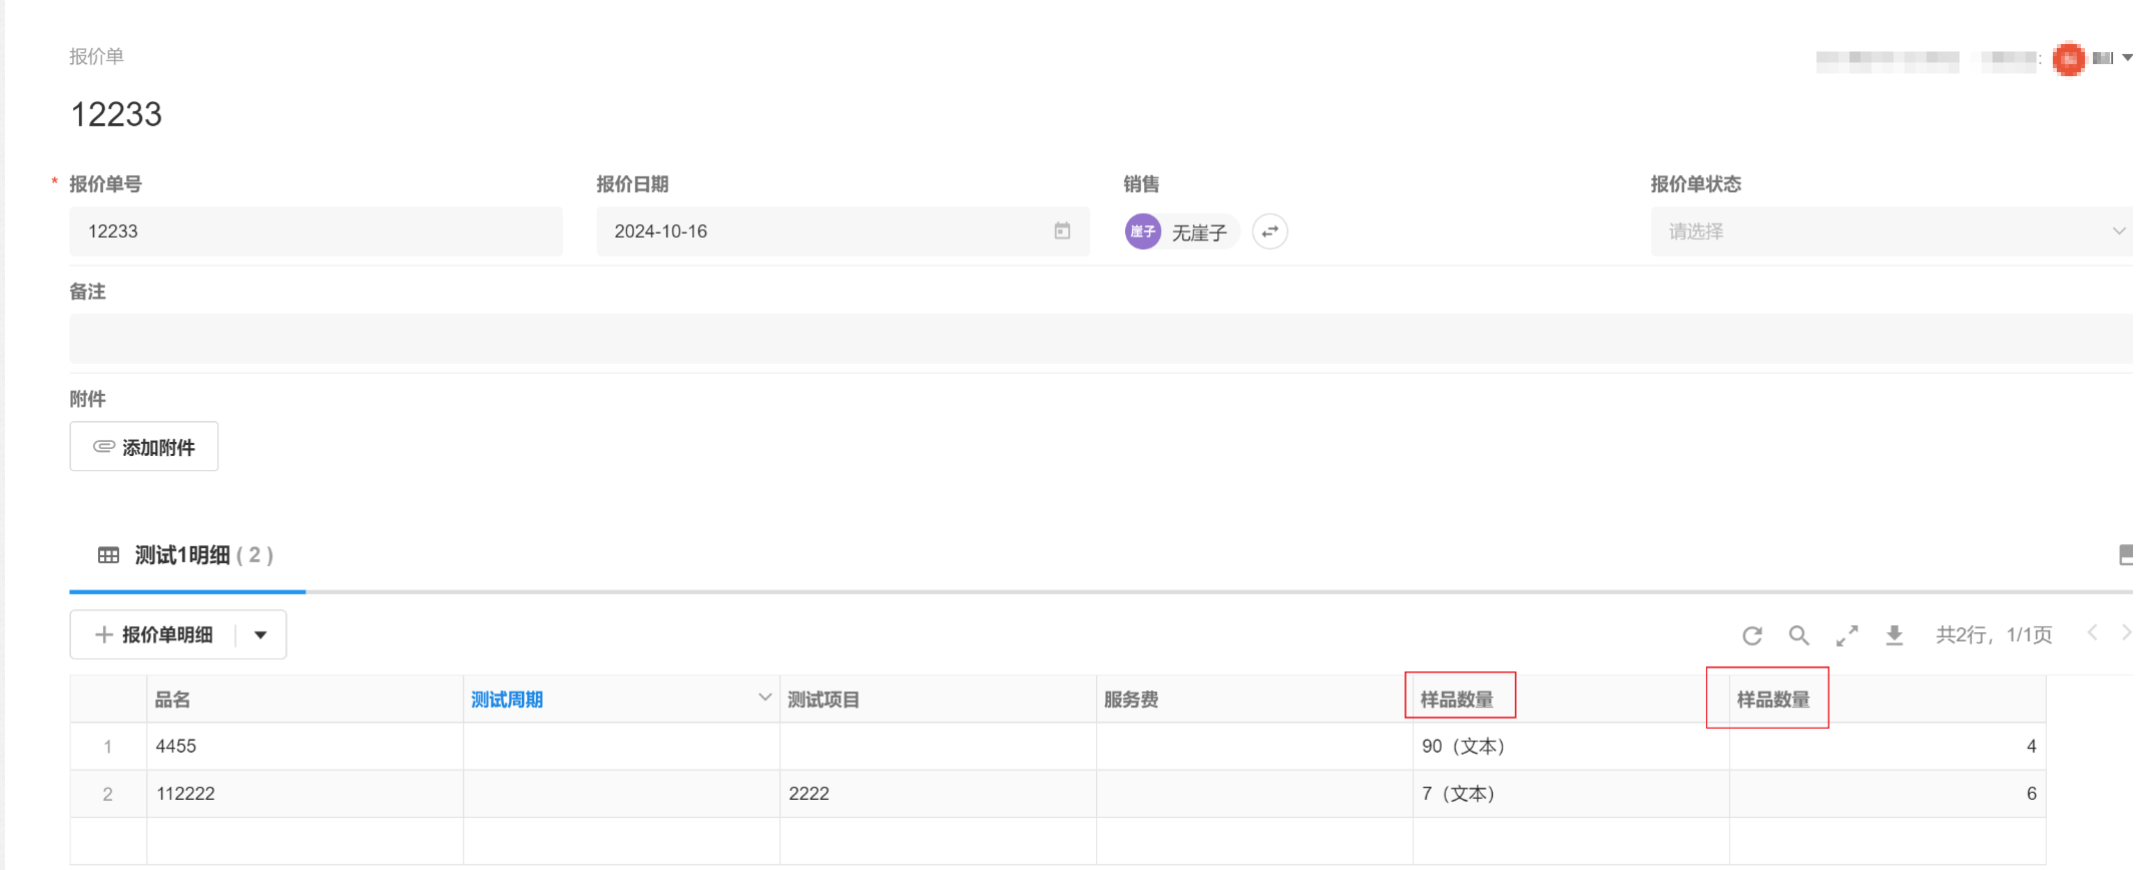Expand the 报价单明细 button dropdown arrow
The width and height of the screenshot is (2144, 870).
261,635
